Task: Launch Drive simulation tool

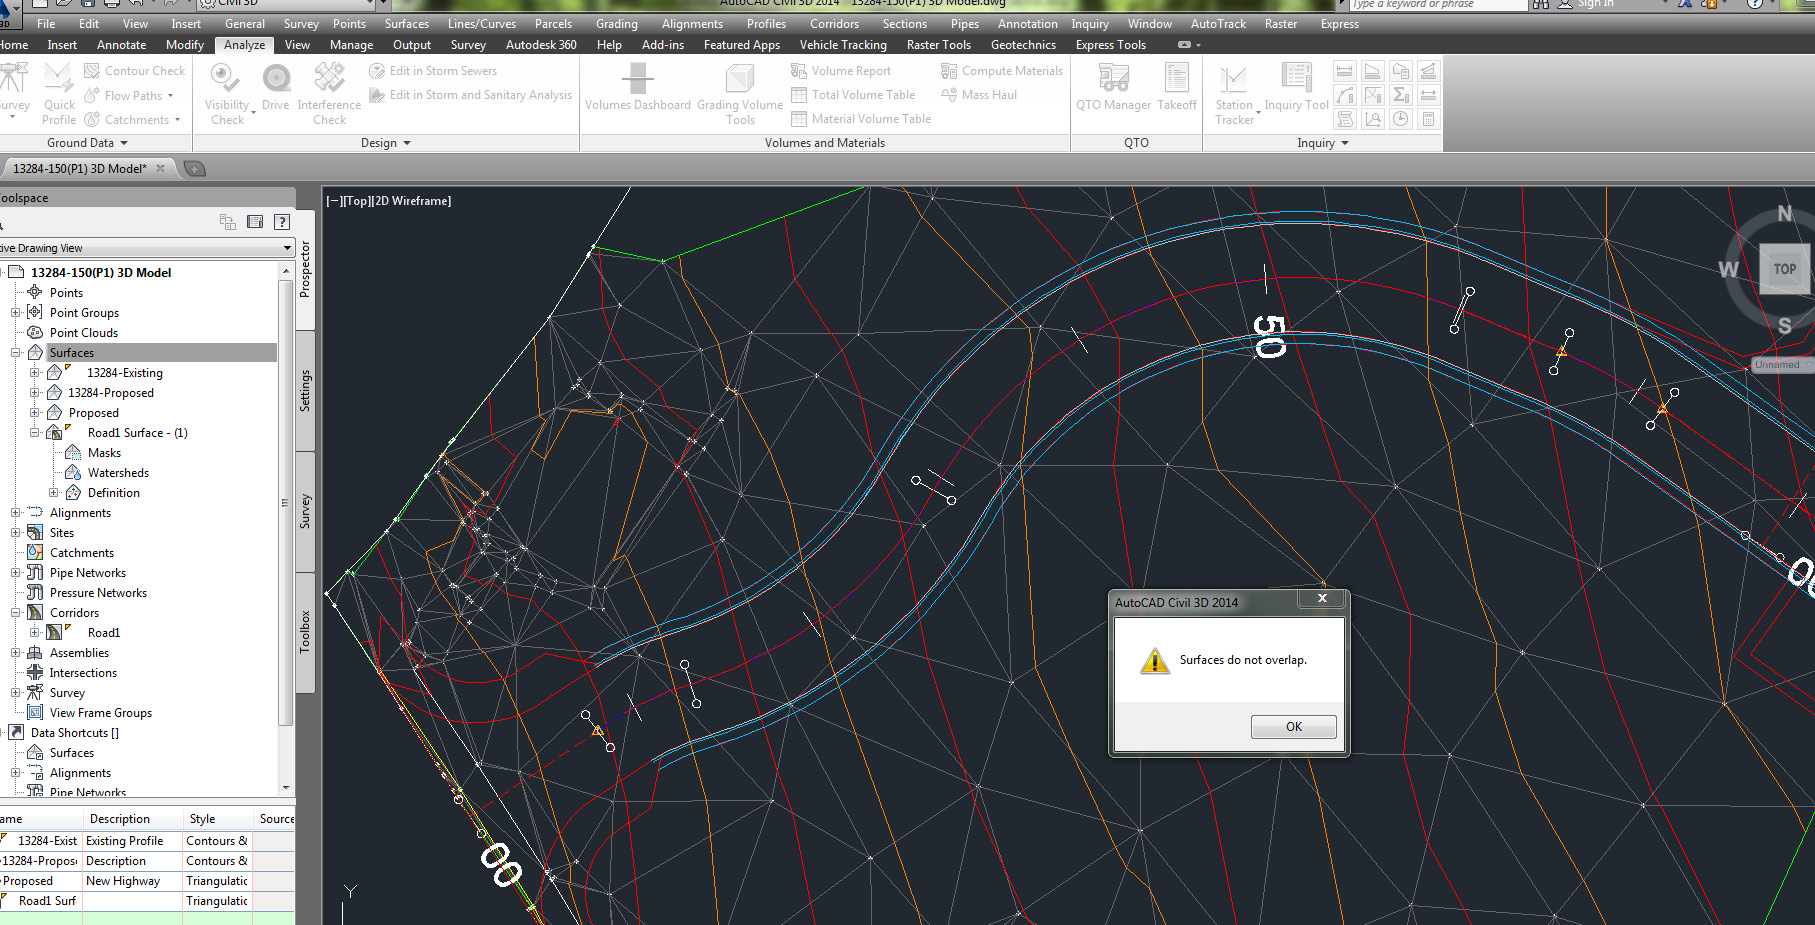Action: click(276, 88)
